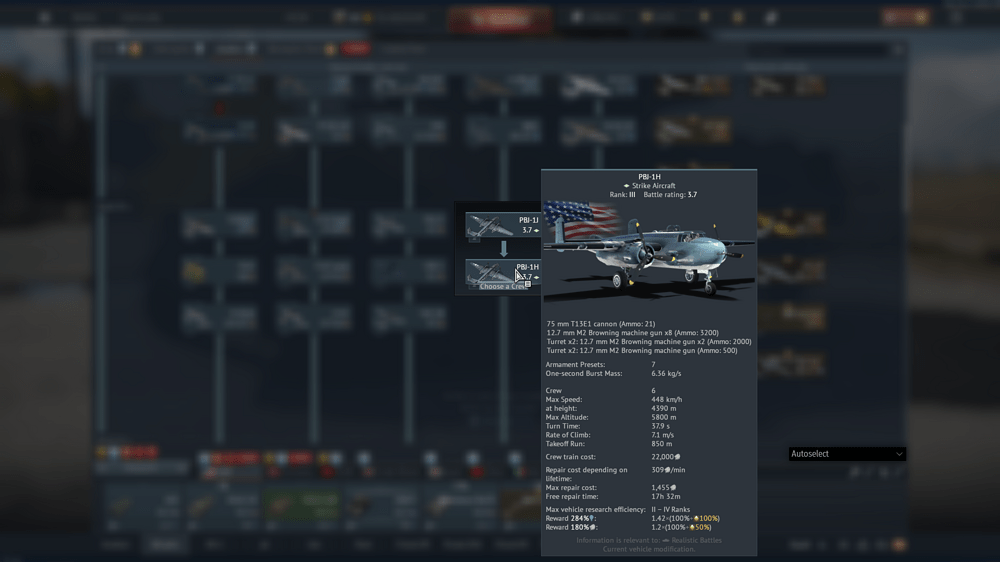The width and height of the screenshot is (1000, 562).
Task: Click the 'machine gun x8 (Ammo: 3200)' line
Action: point(633,333)
